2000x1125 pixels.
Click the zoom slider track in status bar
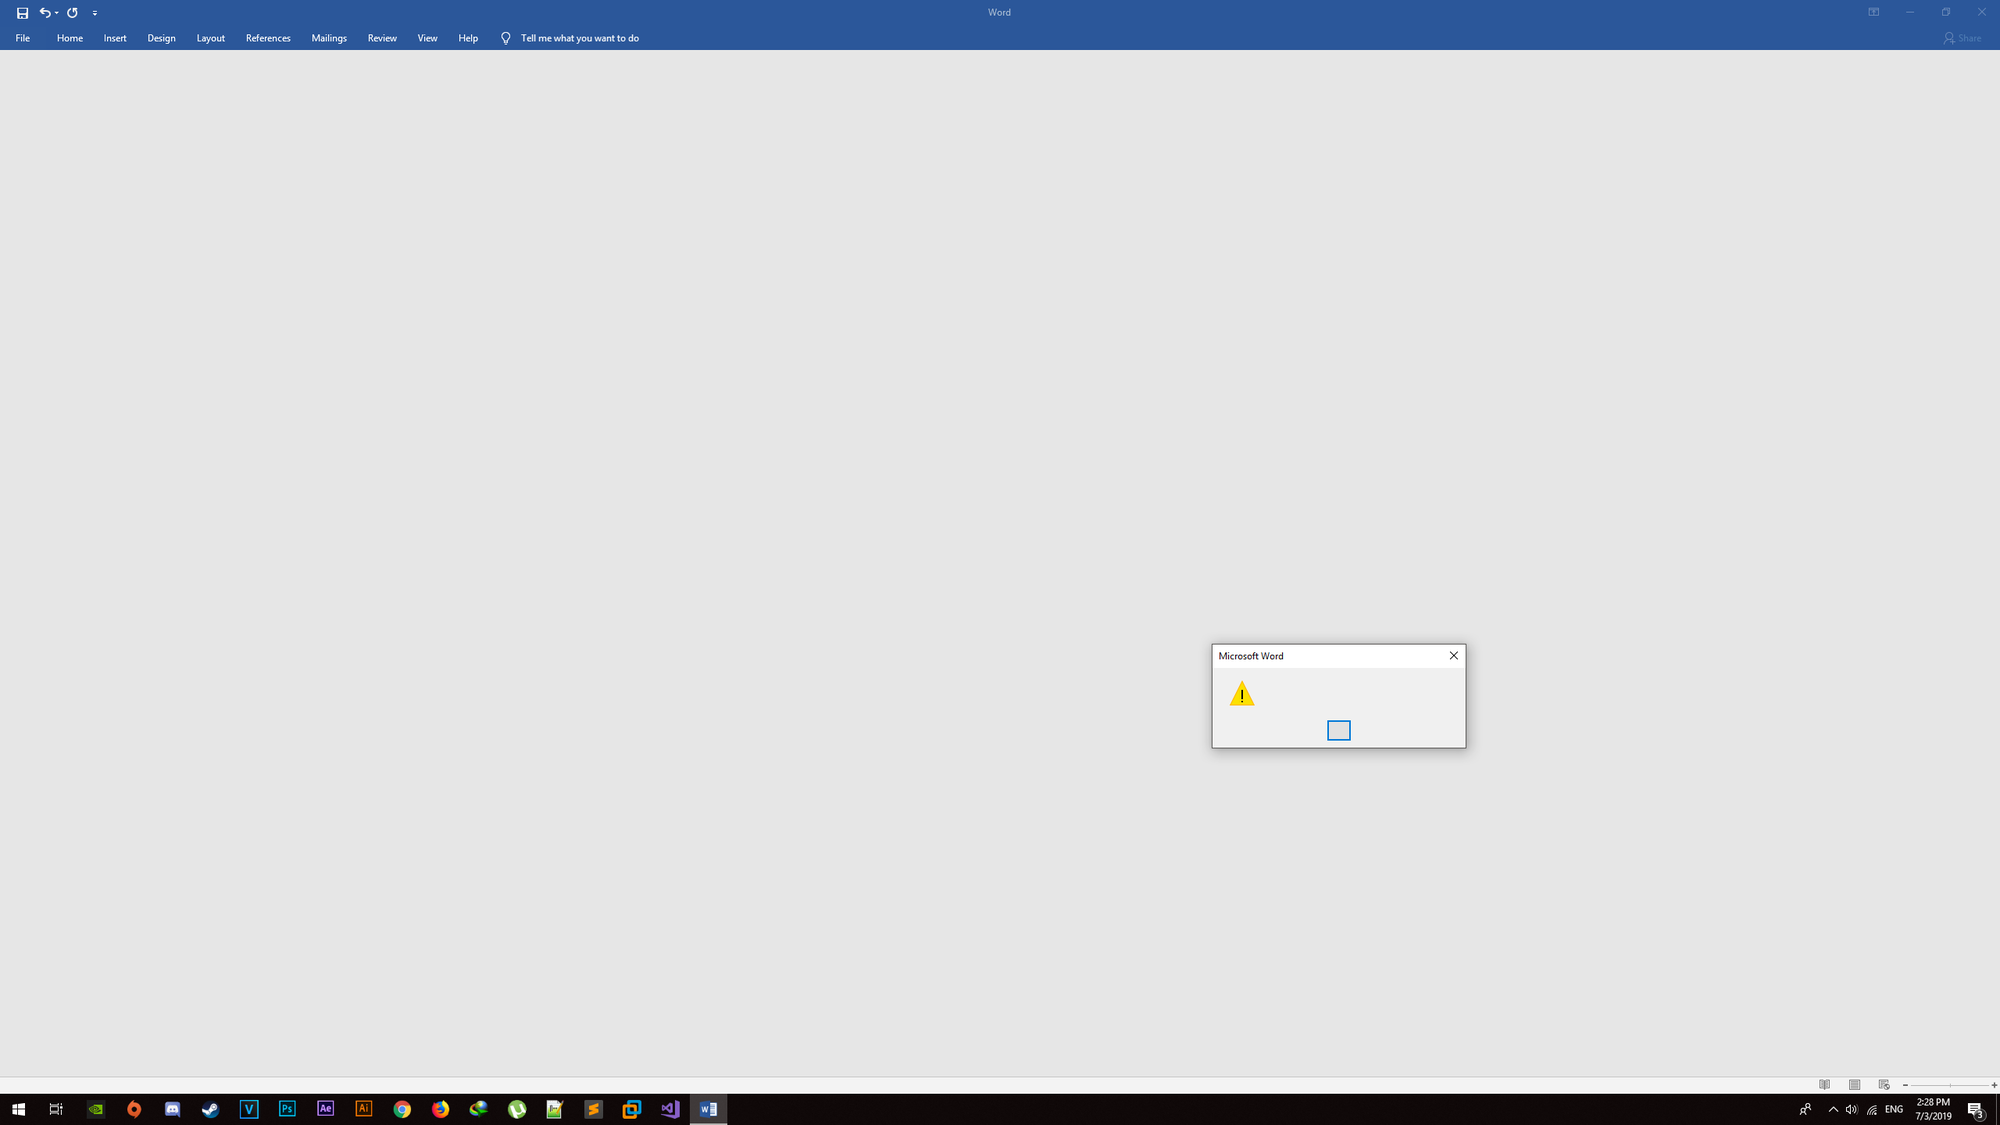tap(1949, 1085)
